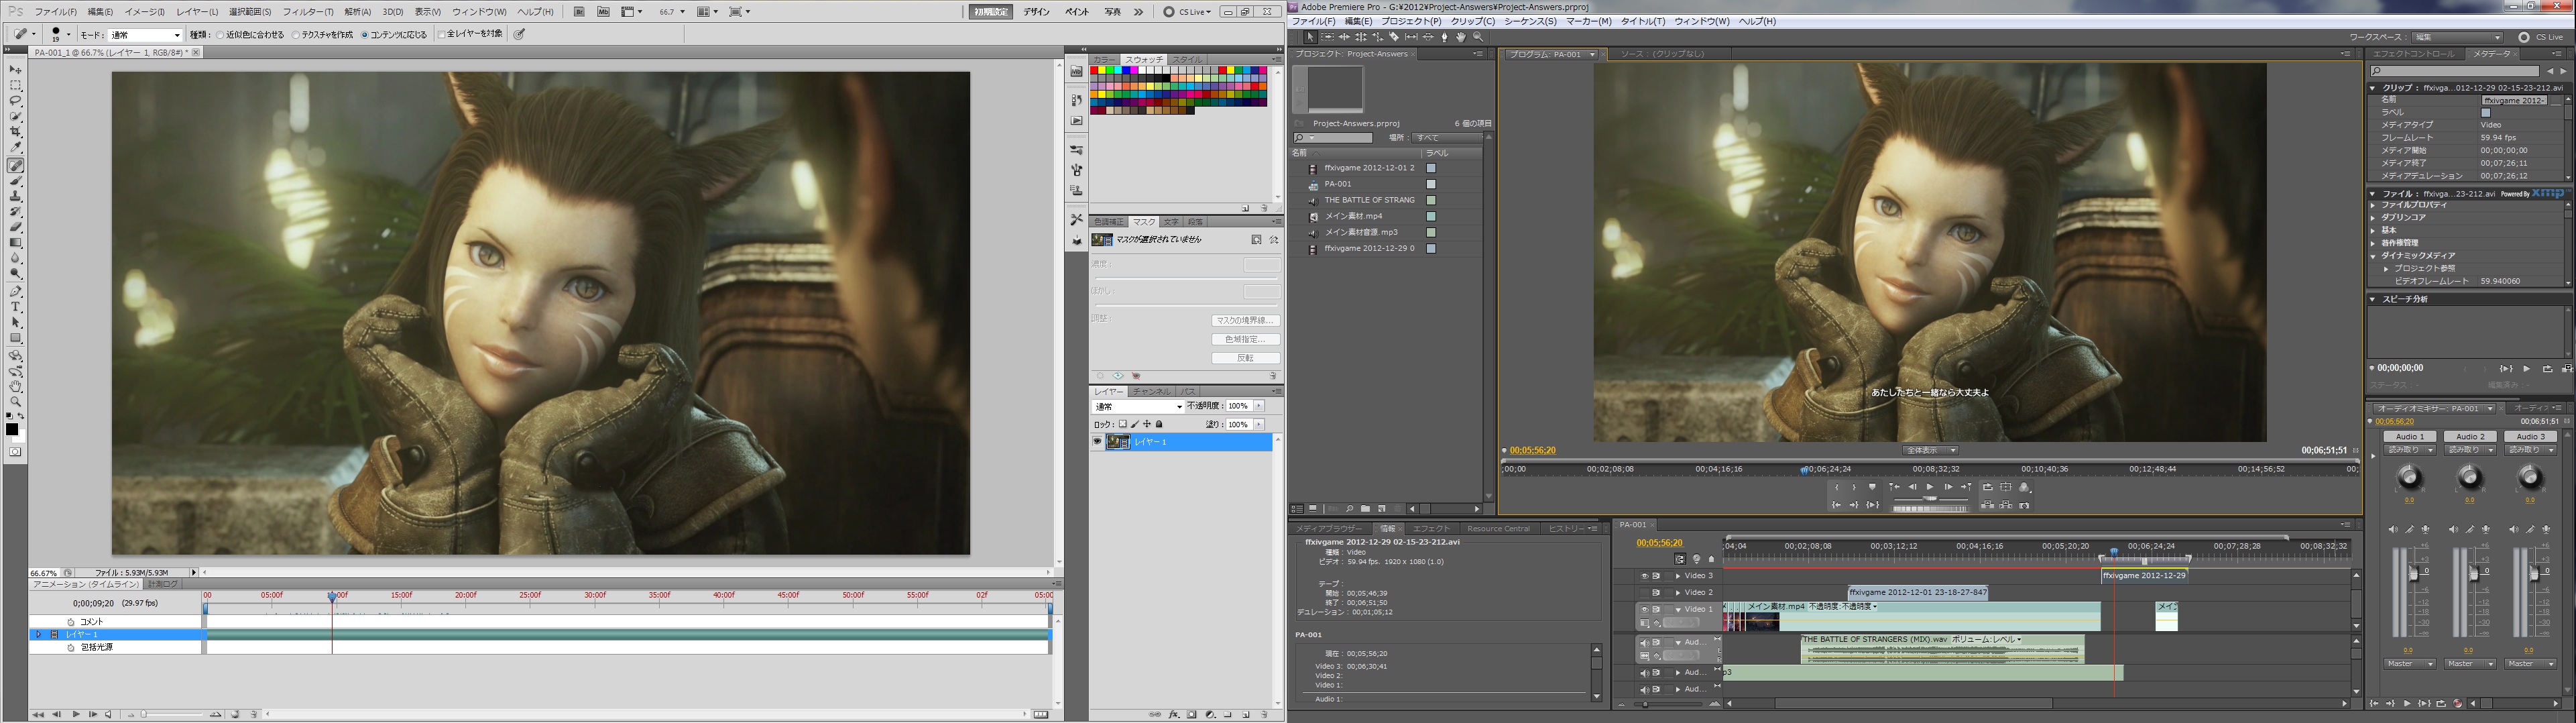Hide レイヤー 1 using its eye icon
Screen dimensions: 2576x723
click(1097, 441)
